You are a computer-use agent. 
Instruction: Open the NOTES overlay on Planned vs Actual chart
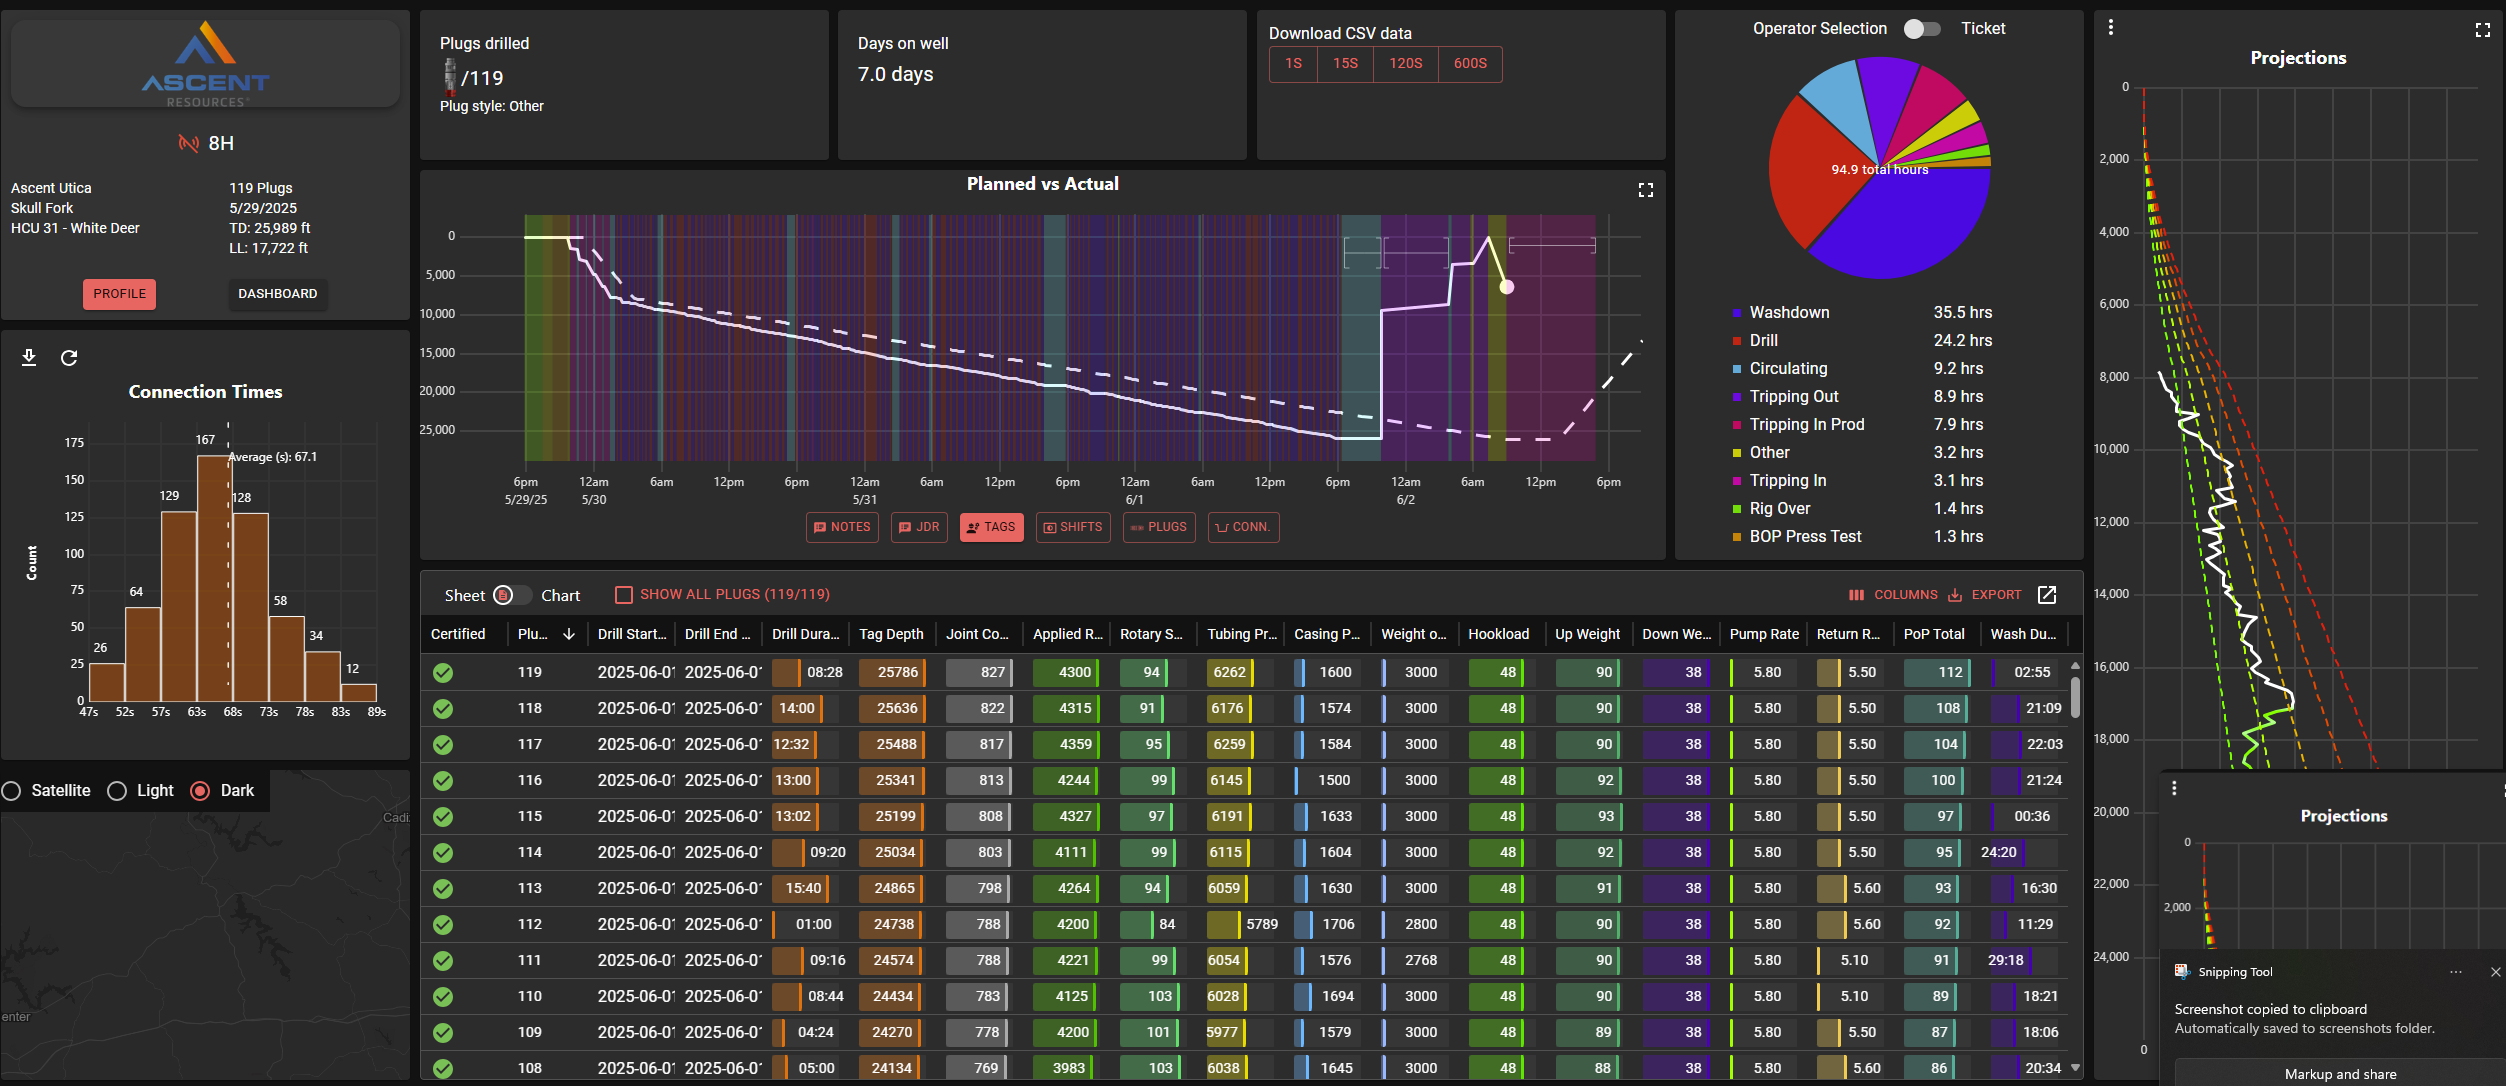click(841, 527)
